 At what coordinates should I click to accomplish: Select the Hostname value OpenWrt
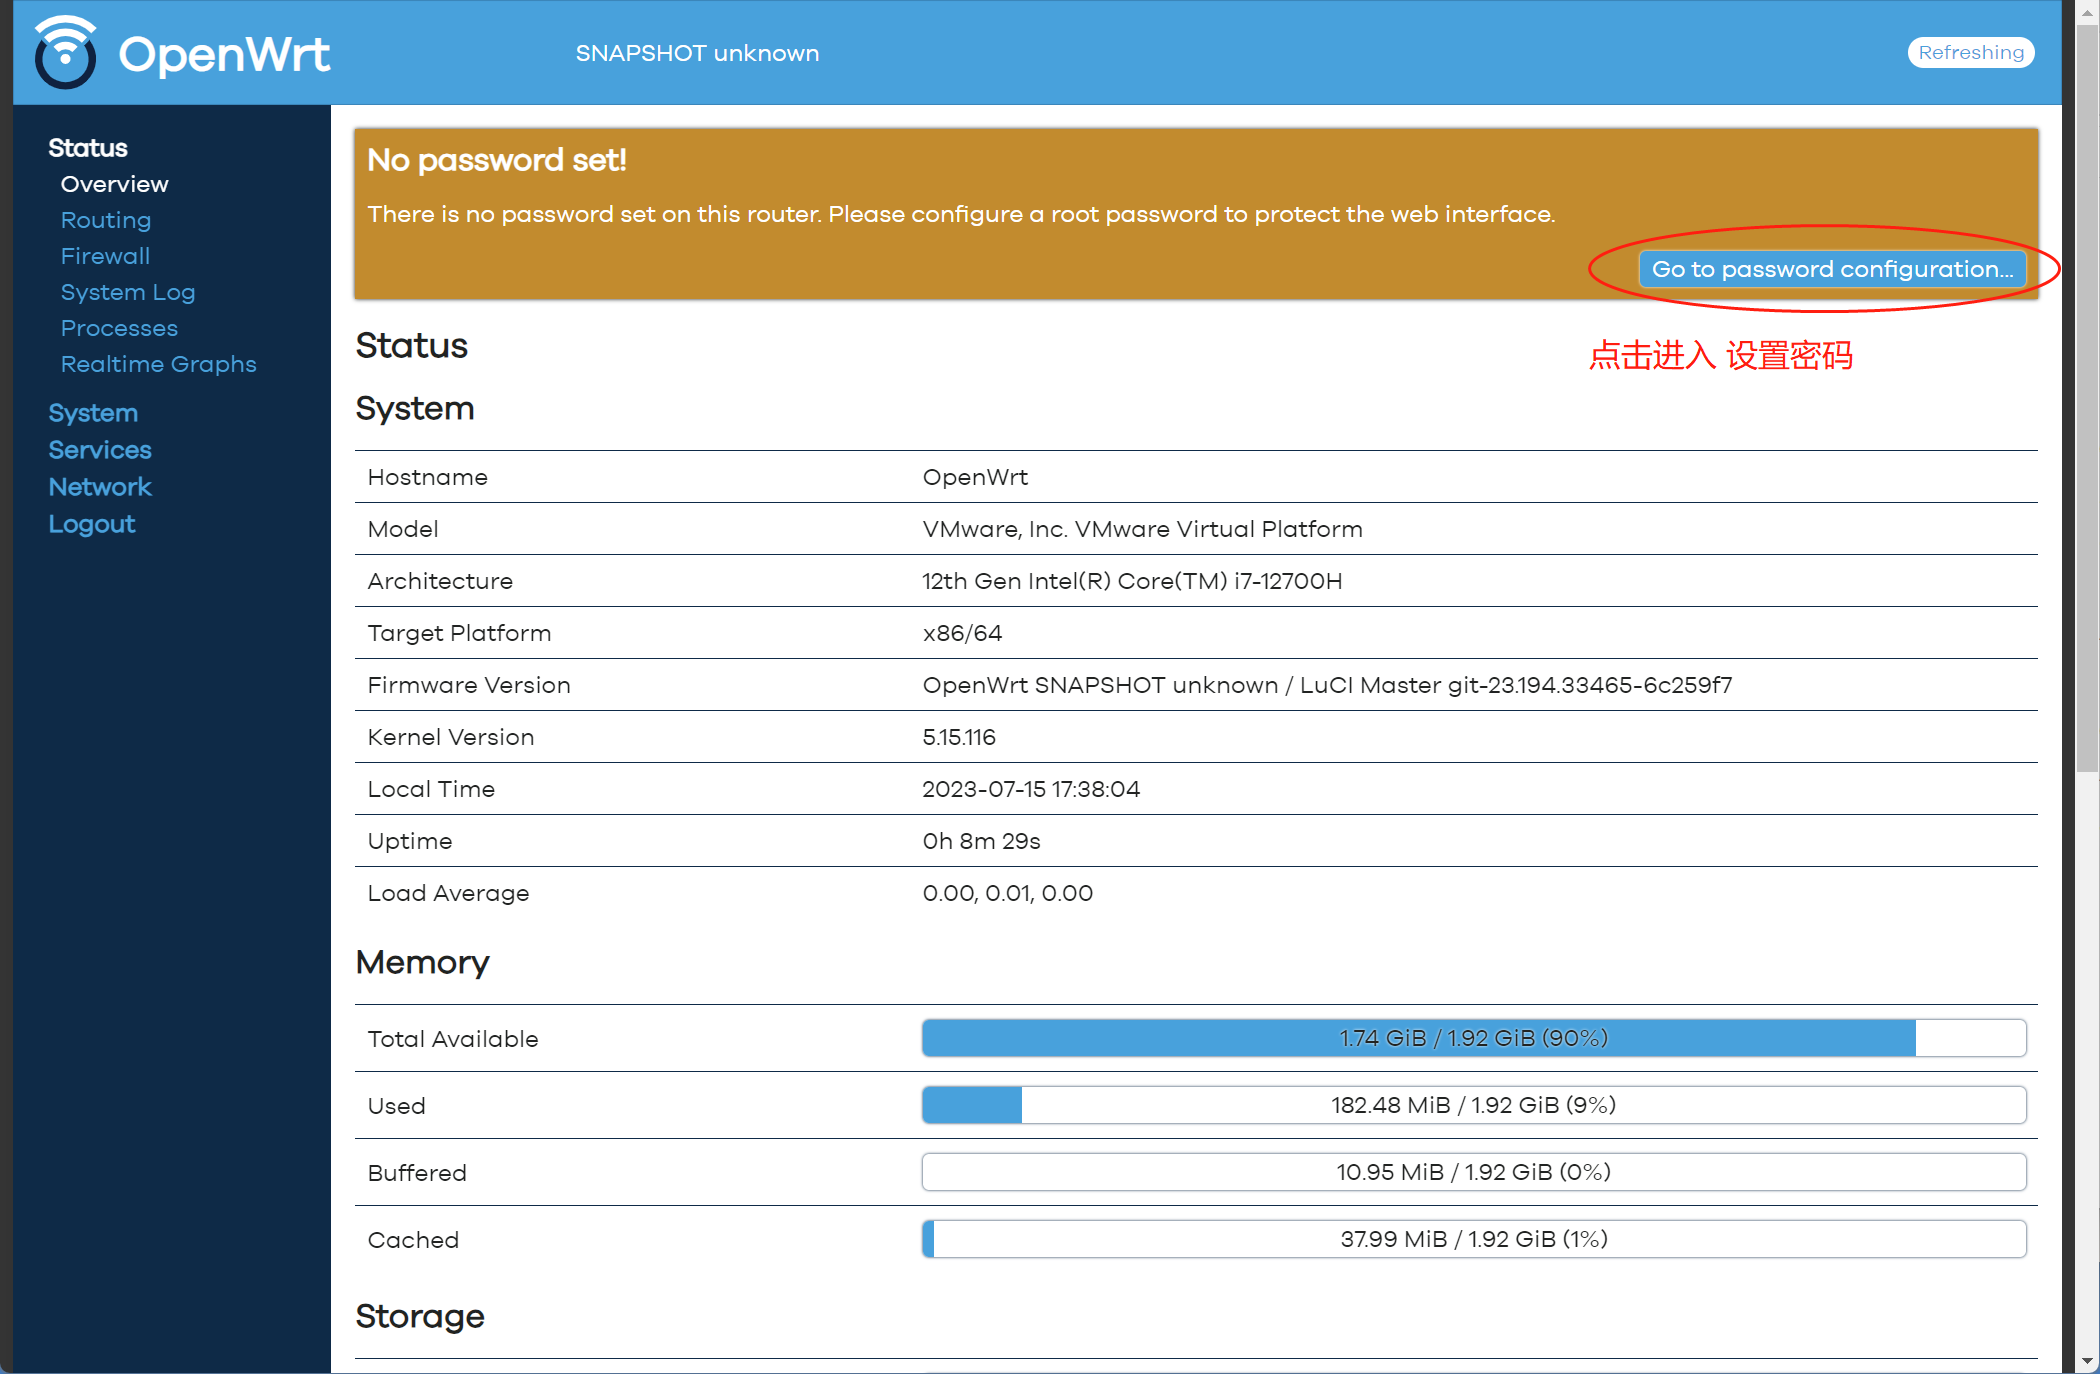click(x=975, y=477)
